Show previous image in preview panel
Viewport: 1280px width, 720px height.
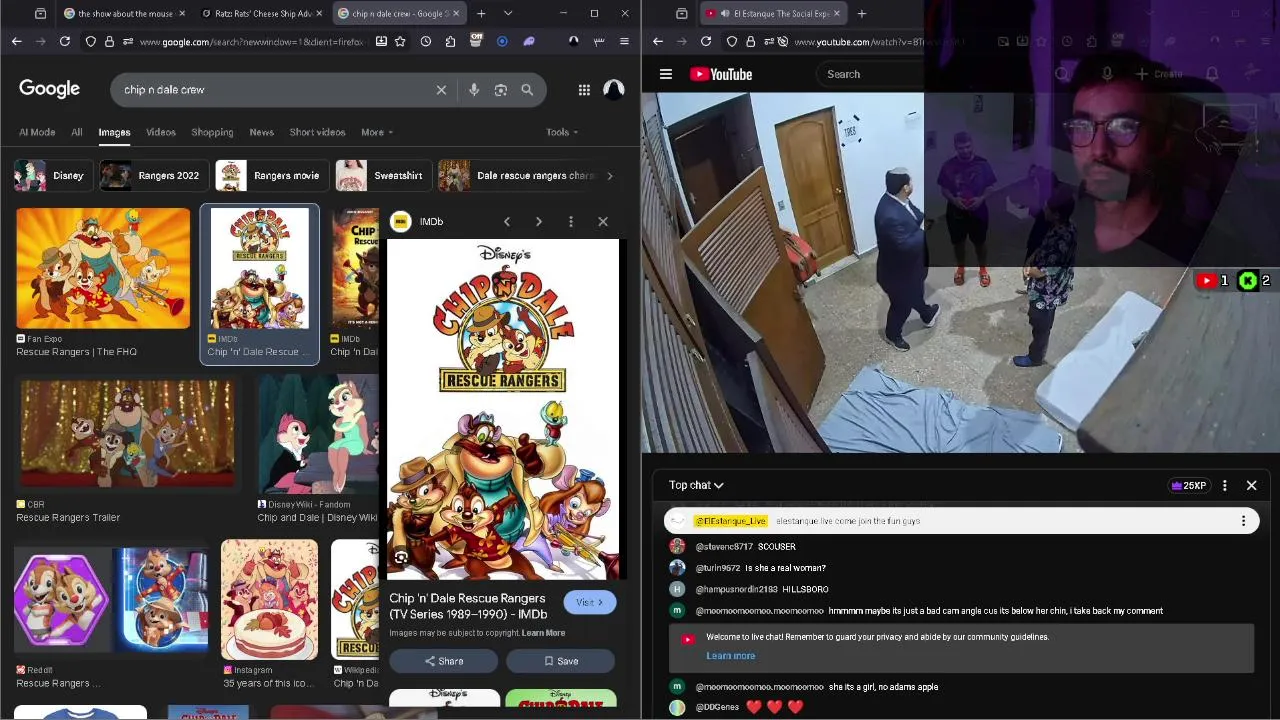coord(507,222)
